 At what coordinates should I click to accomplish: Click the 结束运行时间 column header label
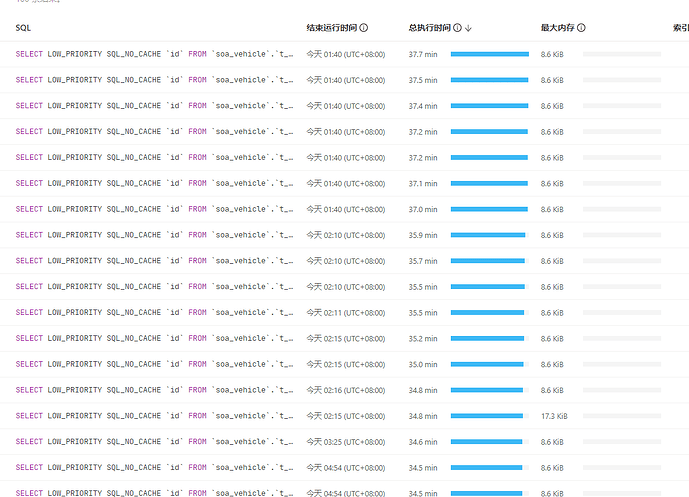[332, 28]
